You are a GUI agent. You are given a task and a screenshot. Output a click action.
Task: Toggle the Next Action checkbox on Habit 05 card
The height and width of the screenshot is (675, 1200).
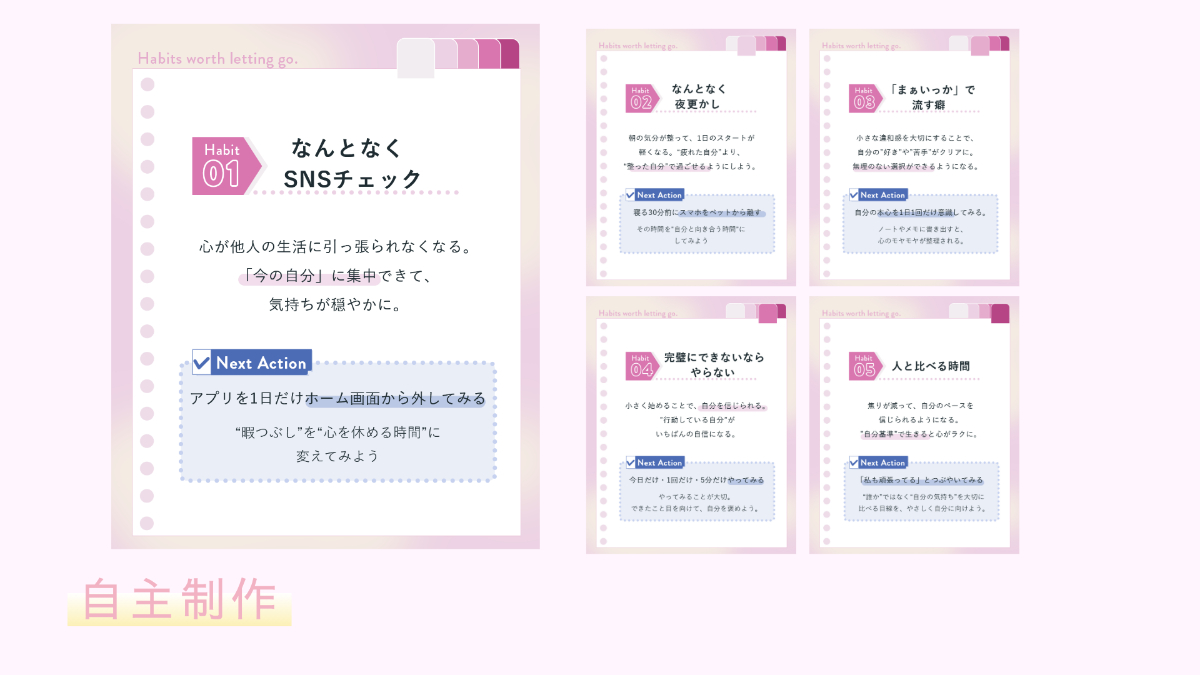(854, 463)
